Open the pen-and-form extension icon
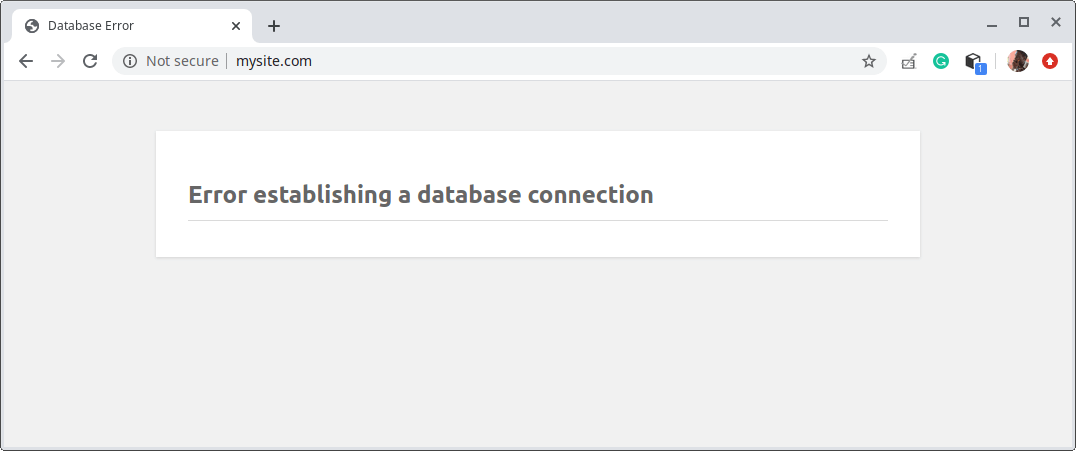 (908, 61)
